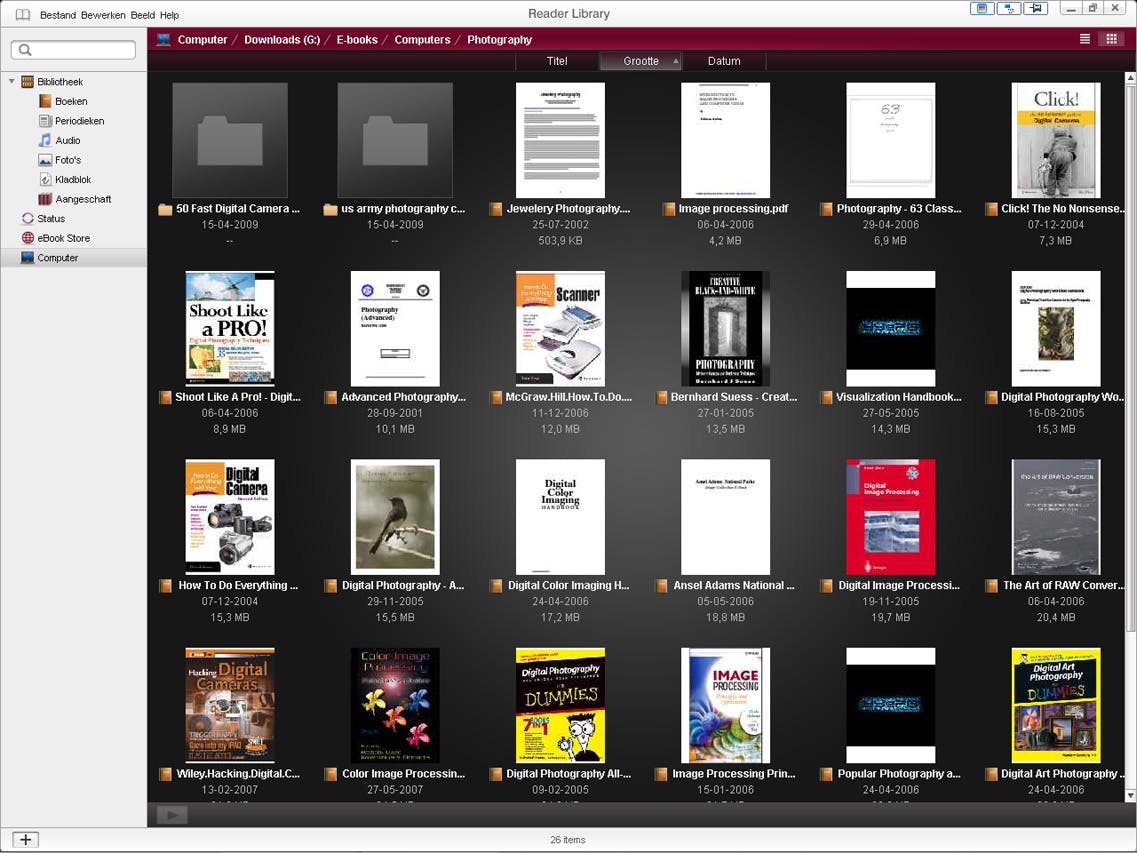Click the scrollbar down arrow
1137x853 pixels.
click(1130, 796)
